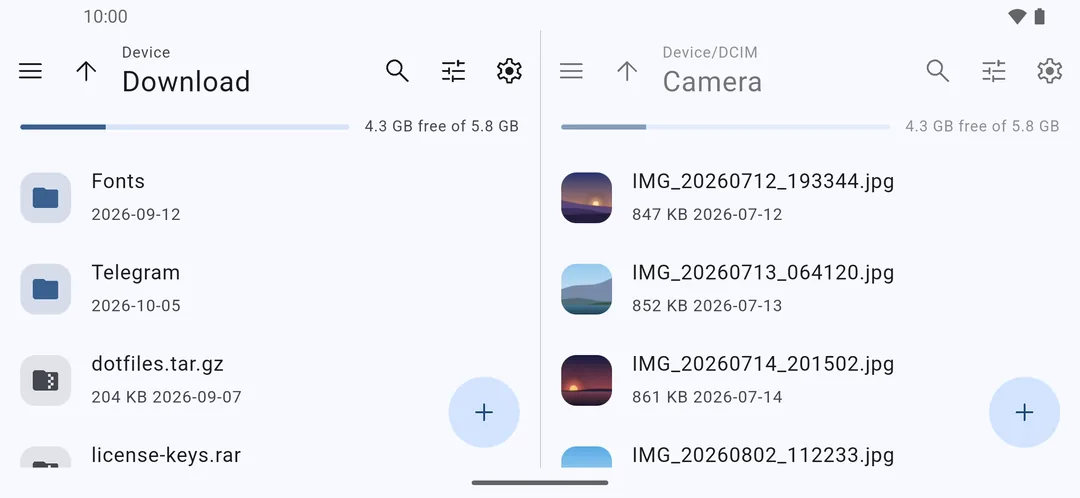The height and width of the screenshot is (498, 1080).
Task: Open view options sliders in Download pane
Action: (453, 71)
